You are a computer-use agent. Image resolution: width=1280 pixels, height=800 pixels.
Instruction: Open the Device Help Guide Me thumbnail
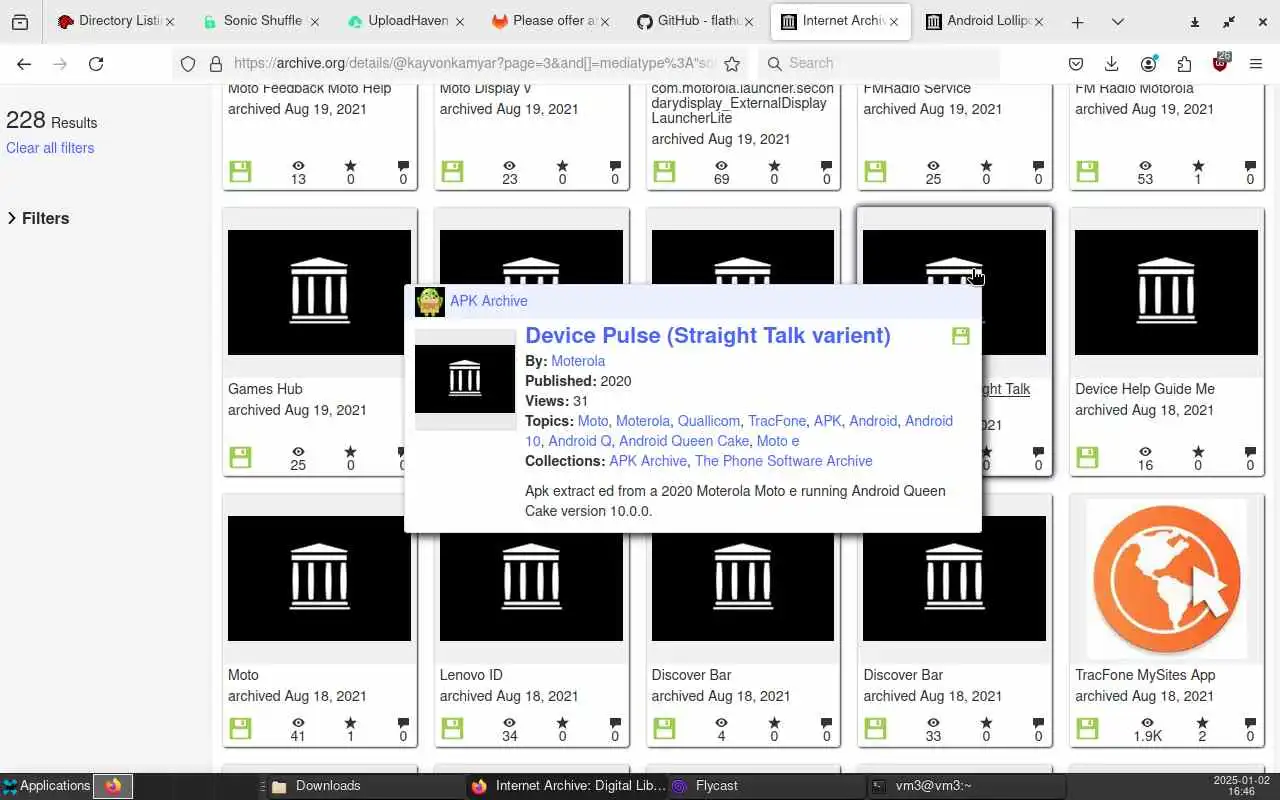[x=1166, y=293]
